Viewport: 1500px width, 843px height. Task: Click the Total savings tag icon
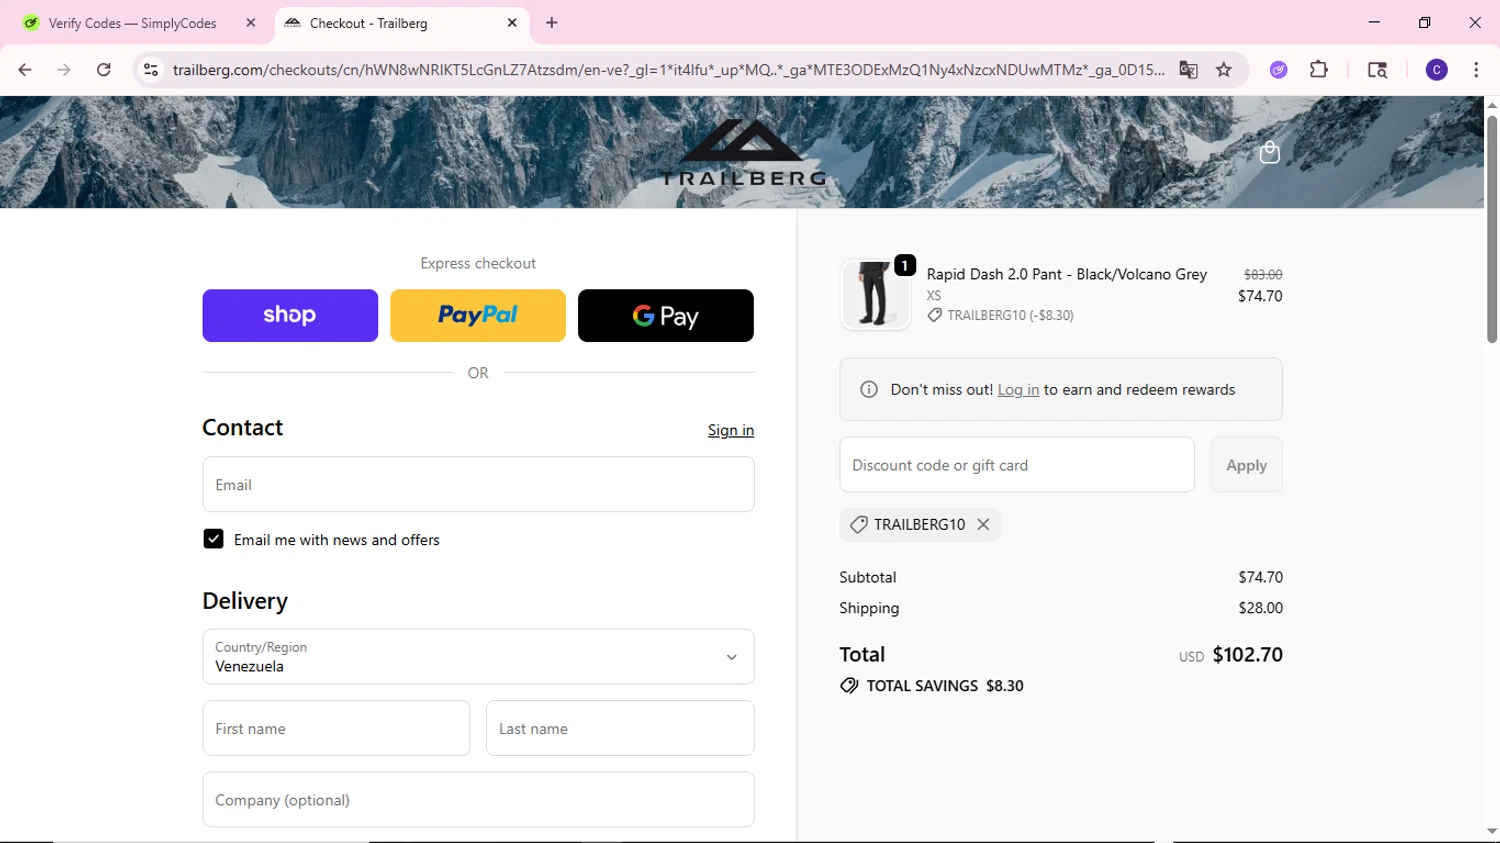pyautogui.click(x=849, y=686)
